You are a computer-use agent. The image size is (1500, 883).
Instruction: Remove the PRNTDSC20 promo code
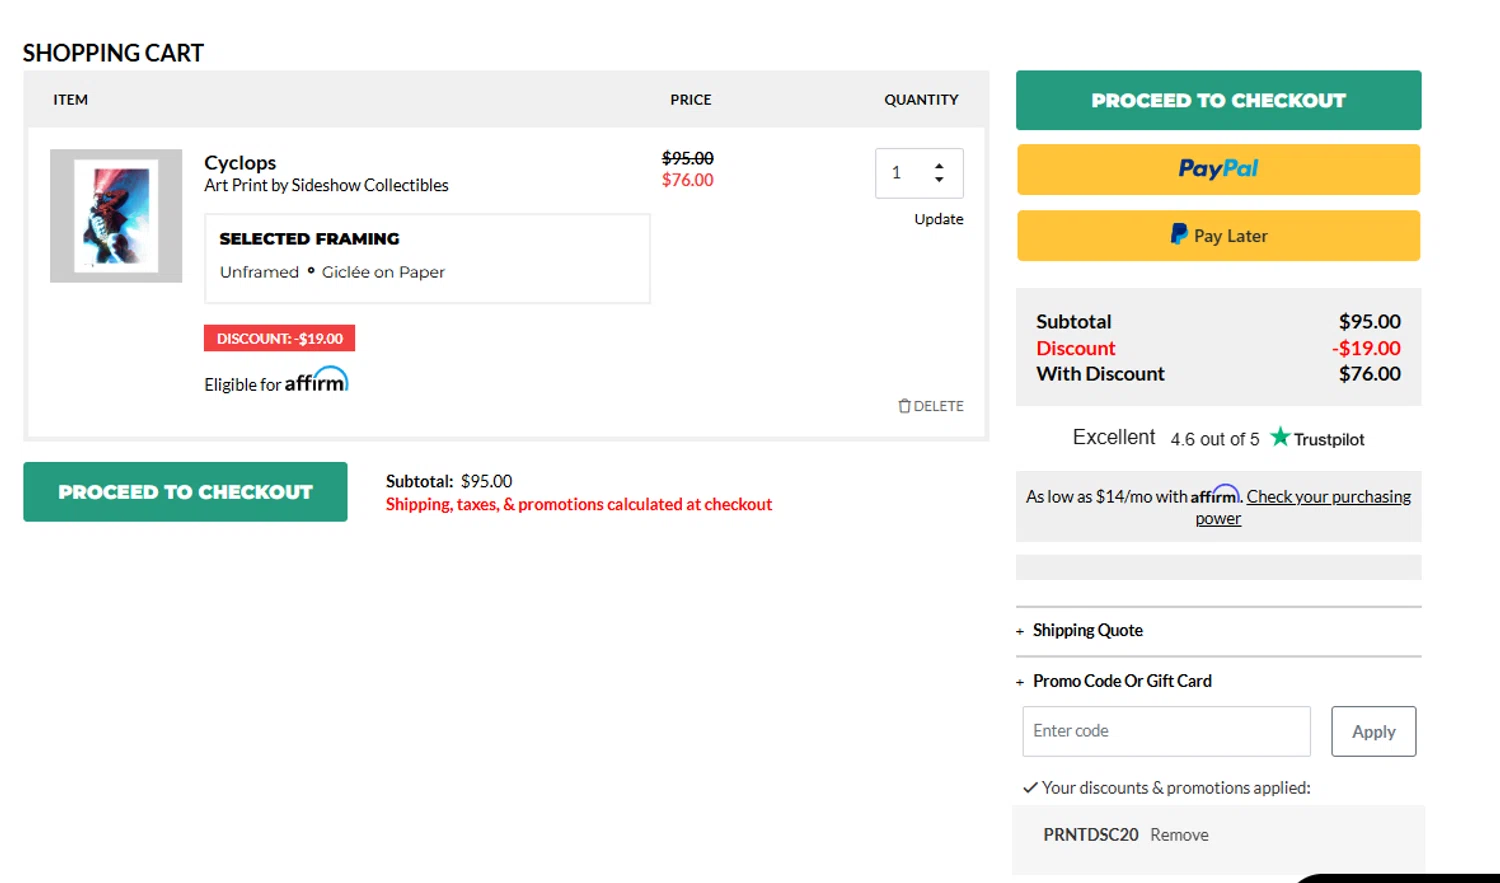pos(1179,835)
